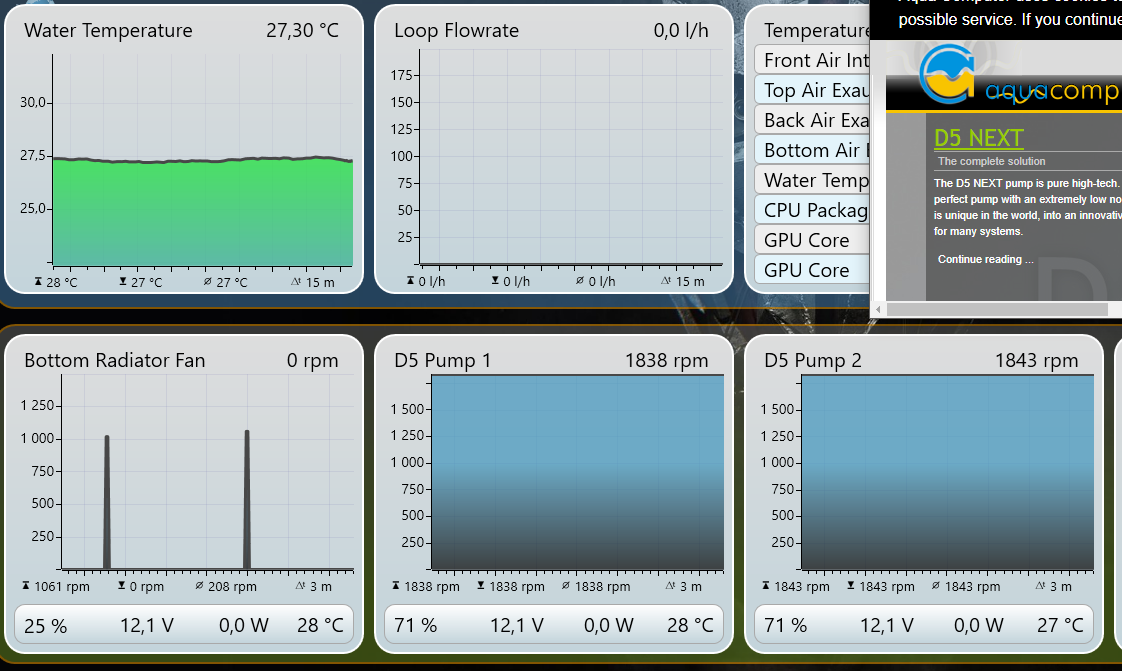Click the 27 °C value in D5 Pump 2 footer
1122x671 pixels.
[1060, 625]
